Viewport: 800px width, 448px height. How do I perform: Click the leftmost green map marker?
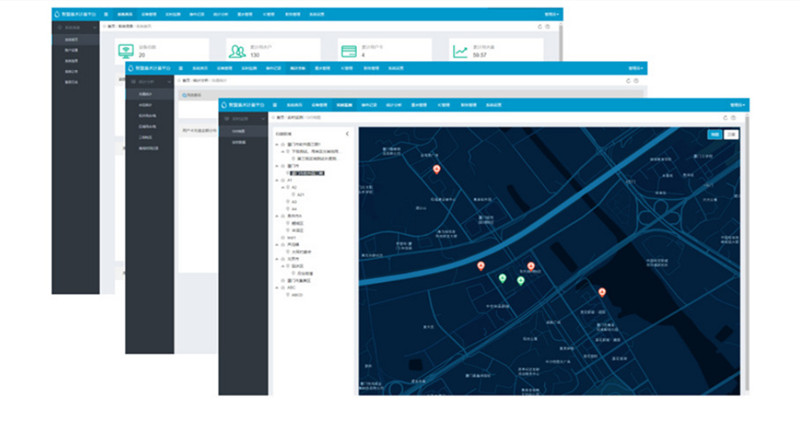click(x=502, y=277)
